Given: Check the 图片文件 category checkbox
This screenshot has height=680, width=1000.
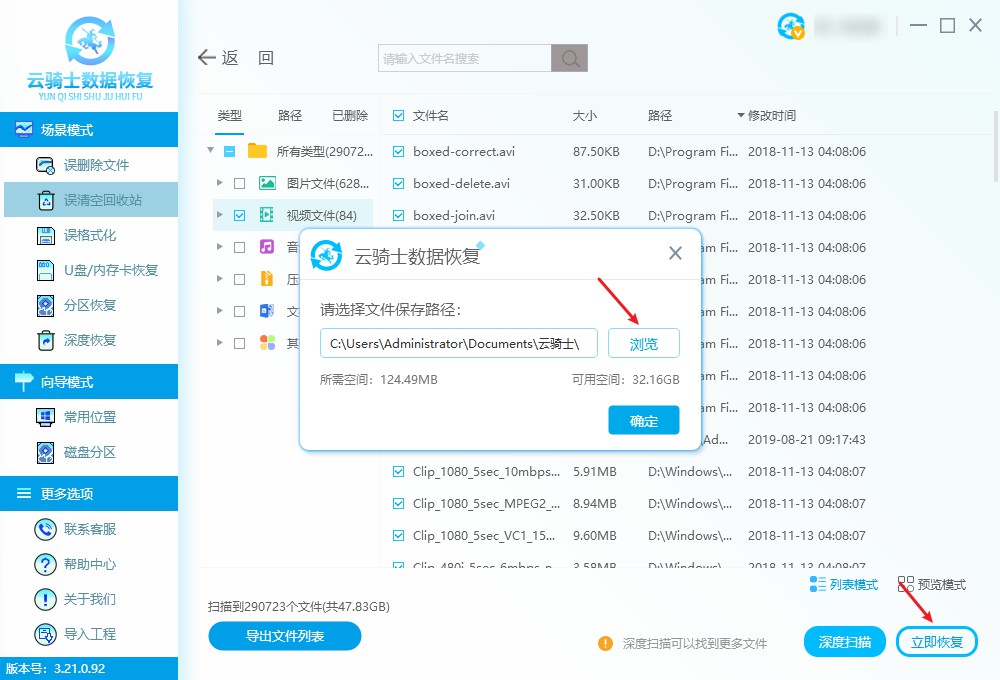Looking at the screenshot, I should (239, 183).
